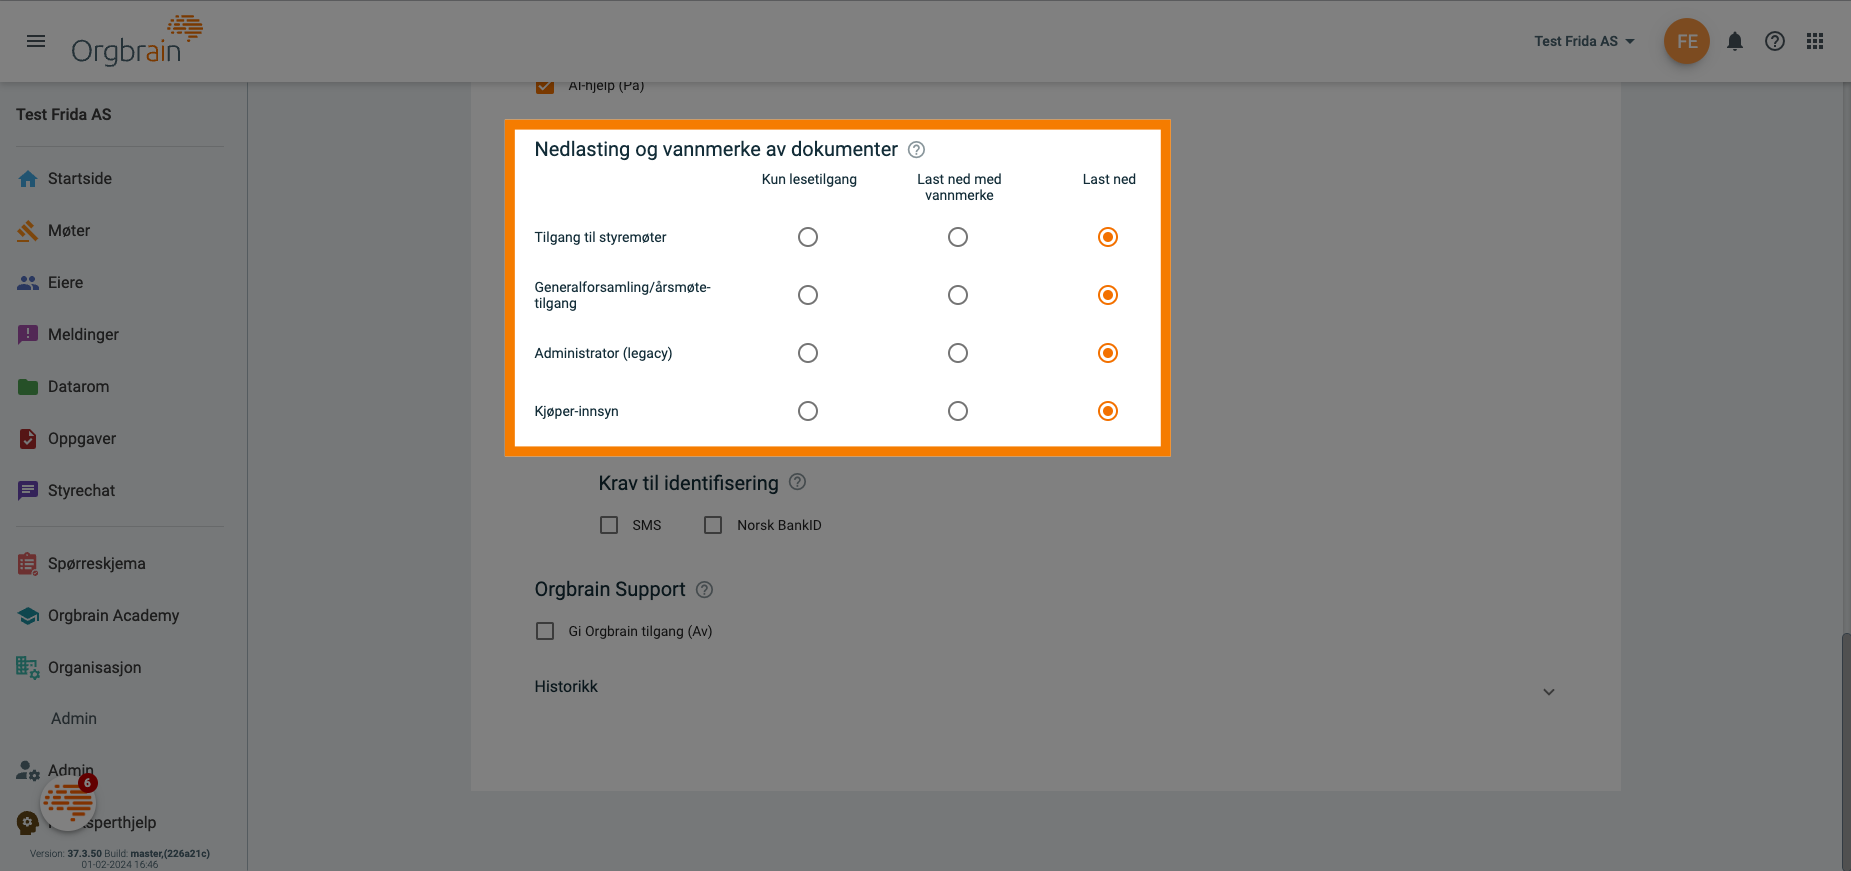Click help icon next to Nedlasting og vannmerke
The image size is (1851, 871).
pos(916,150)
